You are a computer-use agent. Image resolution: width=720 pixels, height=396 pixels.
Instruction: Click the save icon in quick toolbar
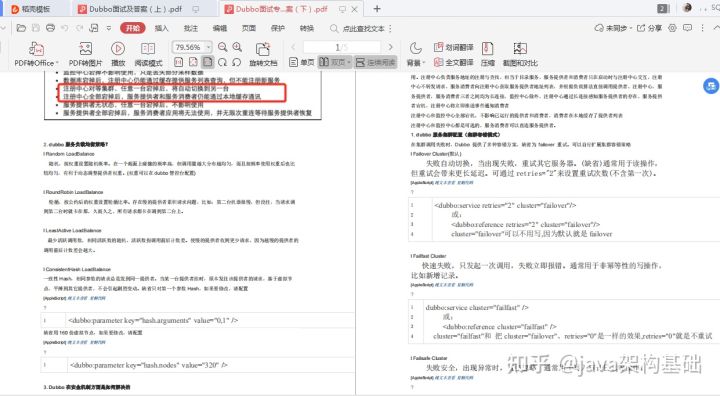[35, 28]
